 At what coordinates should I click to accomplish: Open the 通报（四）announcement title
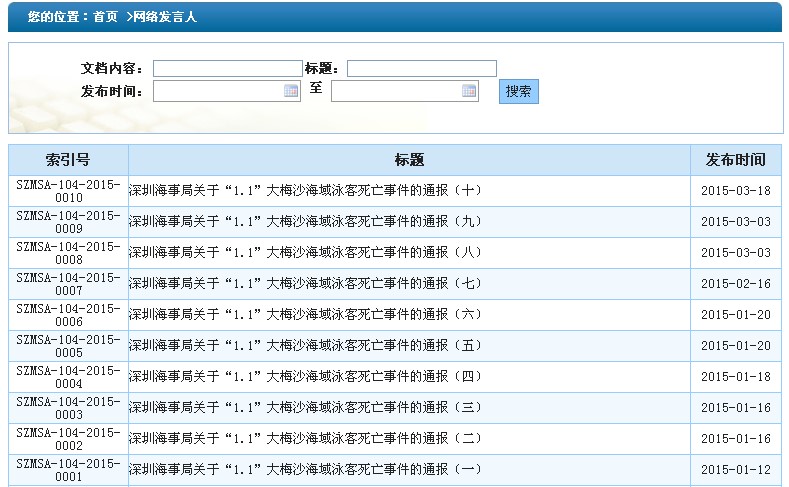(x=305, y=376)
